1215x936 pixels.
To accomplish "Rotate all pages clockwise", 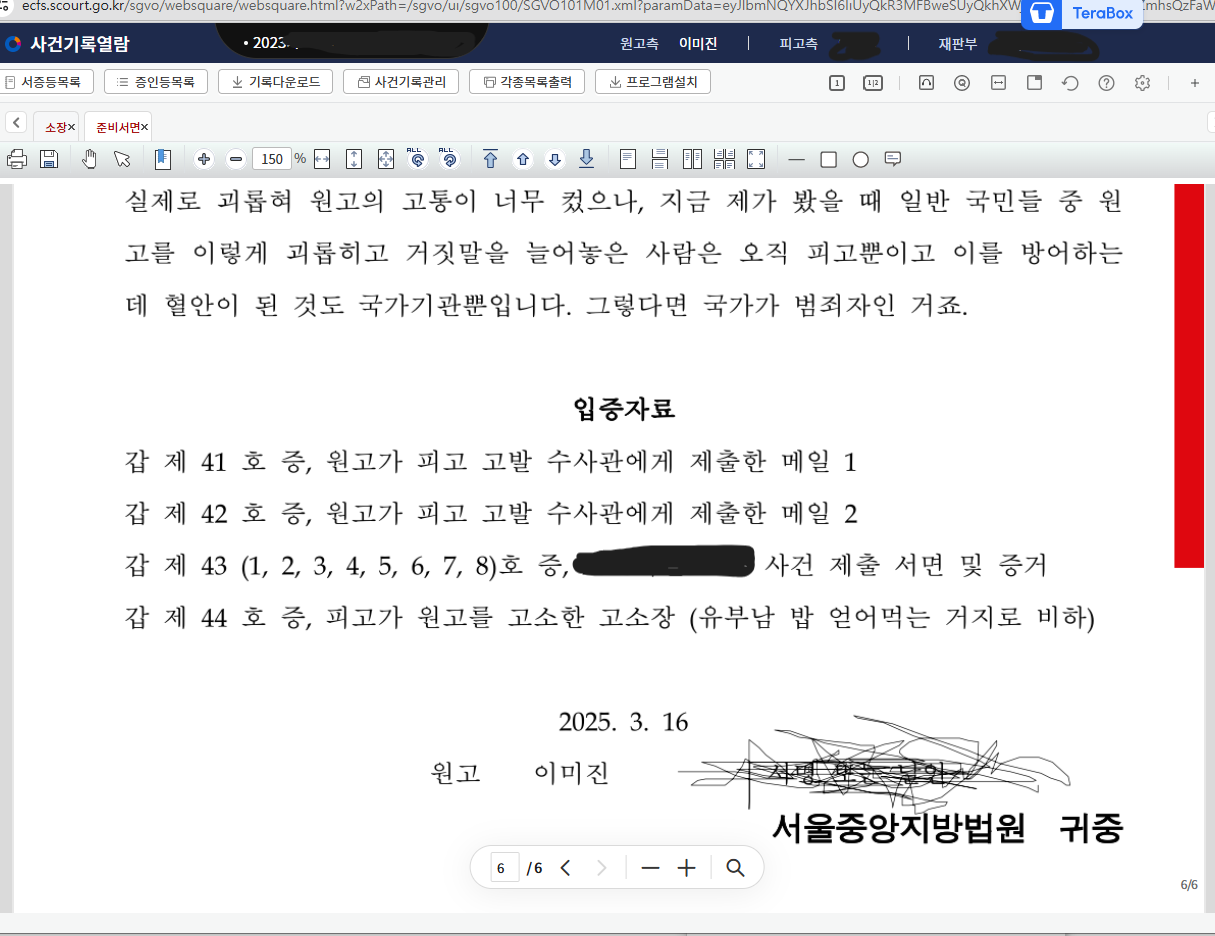I will (x=417, y=158).
